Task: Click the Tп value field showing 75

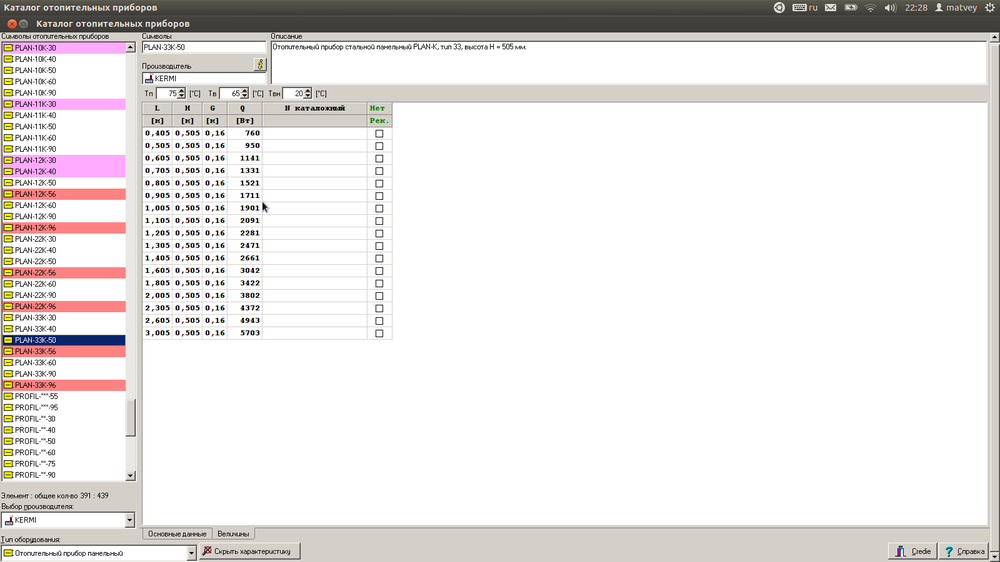Action: click(x=166, y=93)
